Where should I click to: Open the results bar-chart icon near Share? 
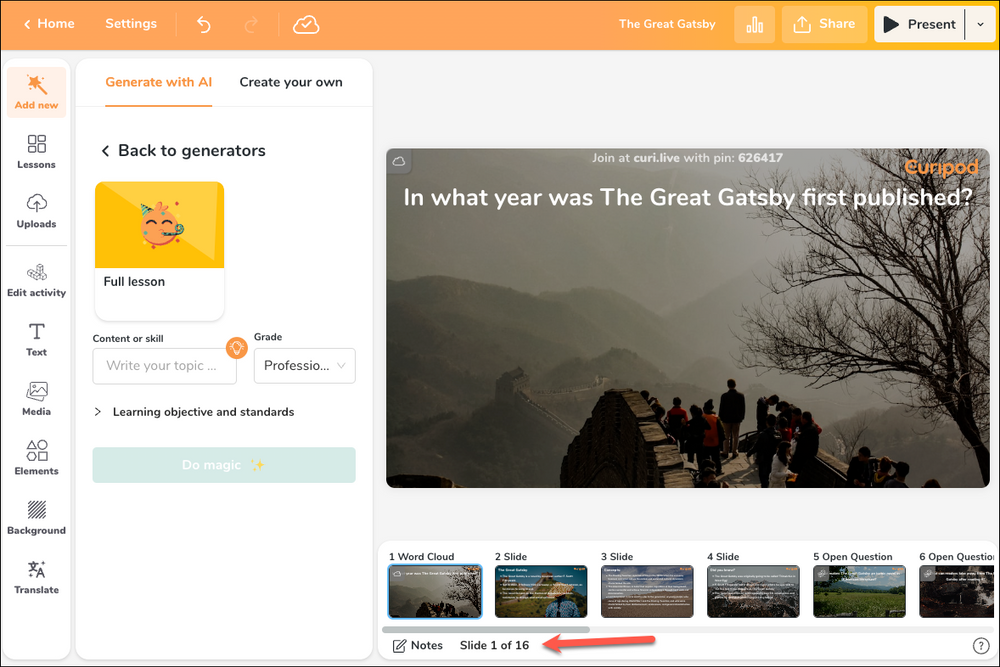tap(755, 24)
